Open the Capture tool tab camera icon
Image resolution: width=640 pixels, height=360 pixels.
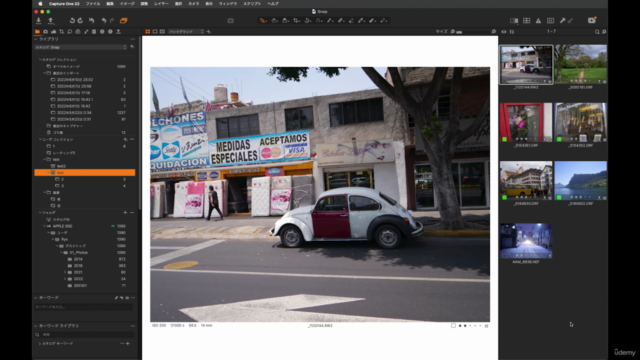(45, 31)
